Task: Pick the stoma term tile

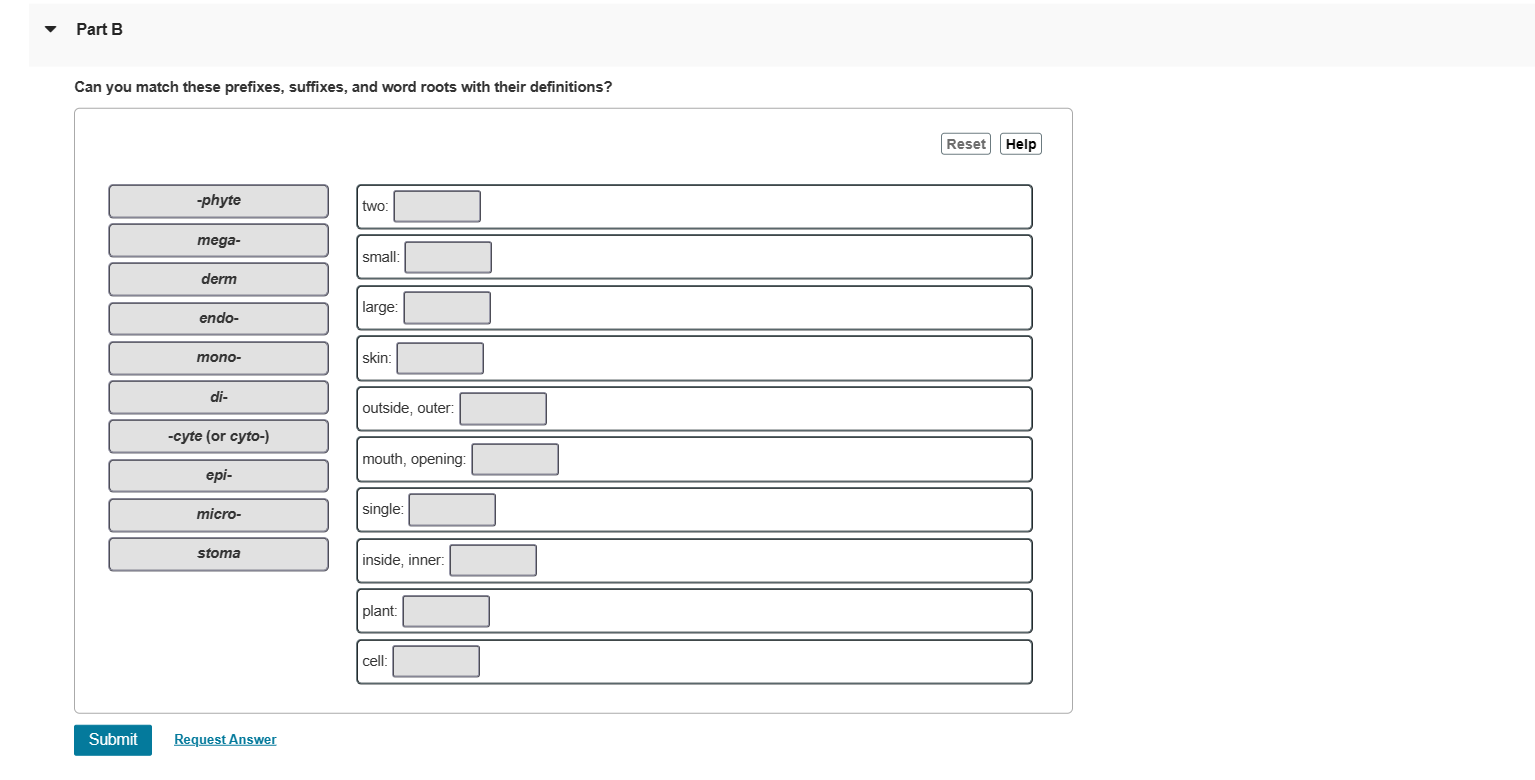Action: [x=219, y=554]
